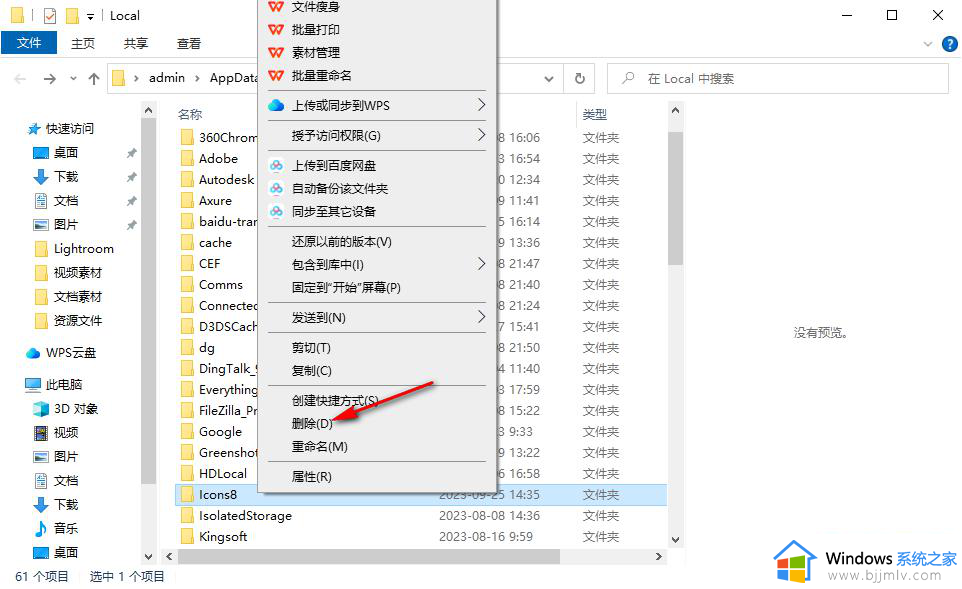Viewport: 962px width, 589px height.
Task: Choose 删除(D) from context menu
Action: 312,423
